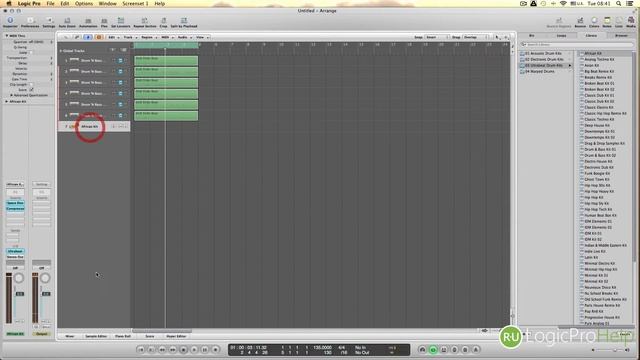Toggle the green Cycle mode button
The image size is (640, 360).
click(433, 350)
